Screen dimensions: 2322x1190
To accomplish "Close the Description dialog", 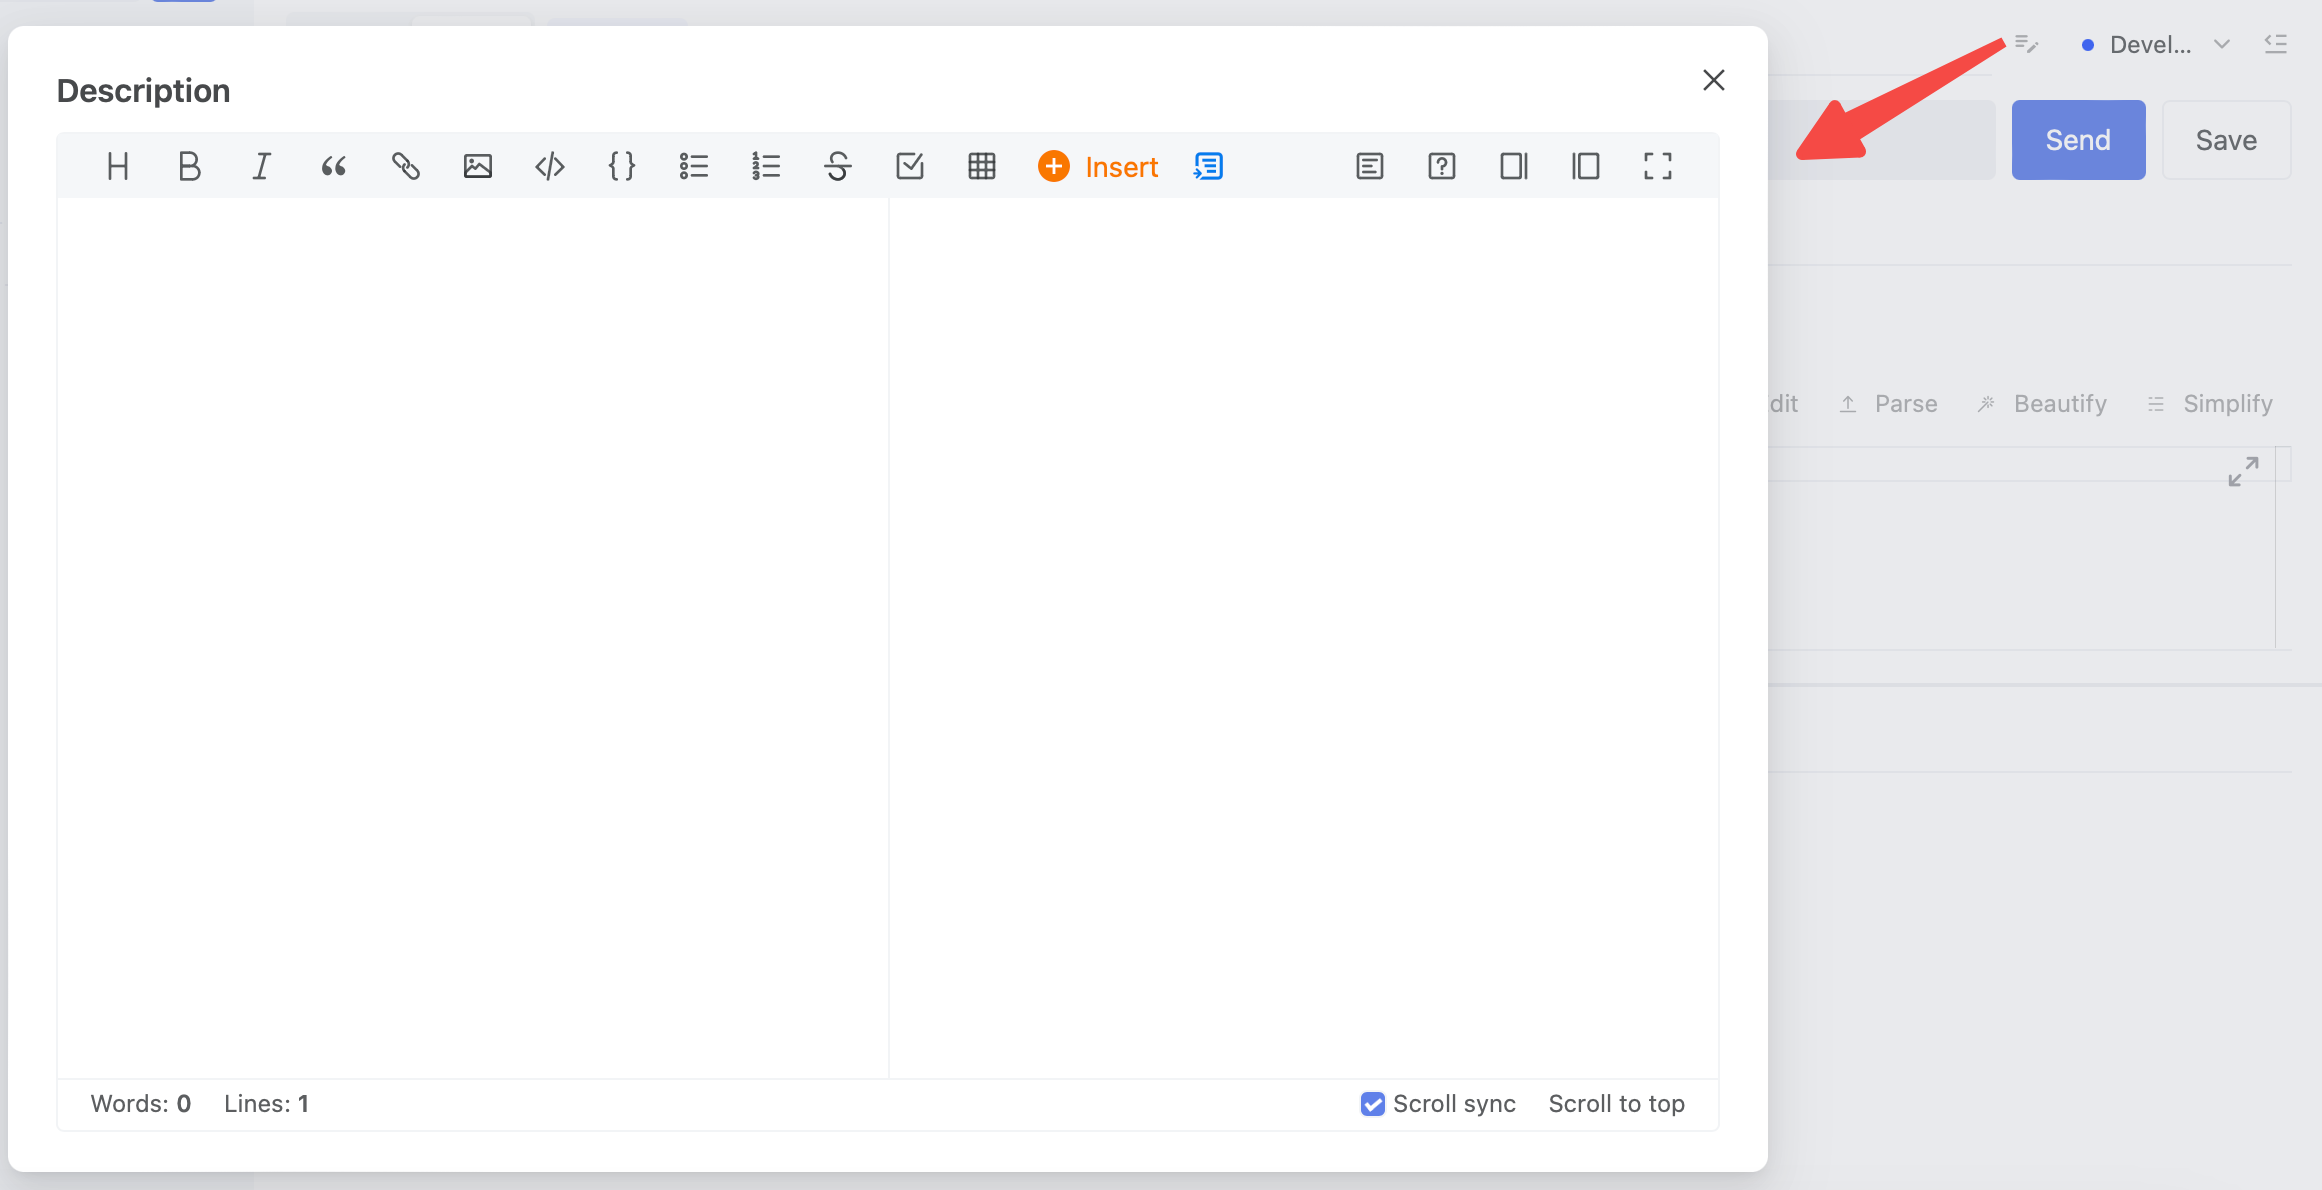I will coord(1714,80).
